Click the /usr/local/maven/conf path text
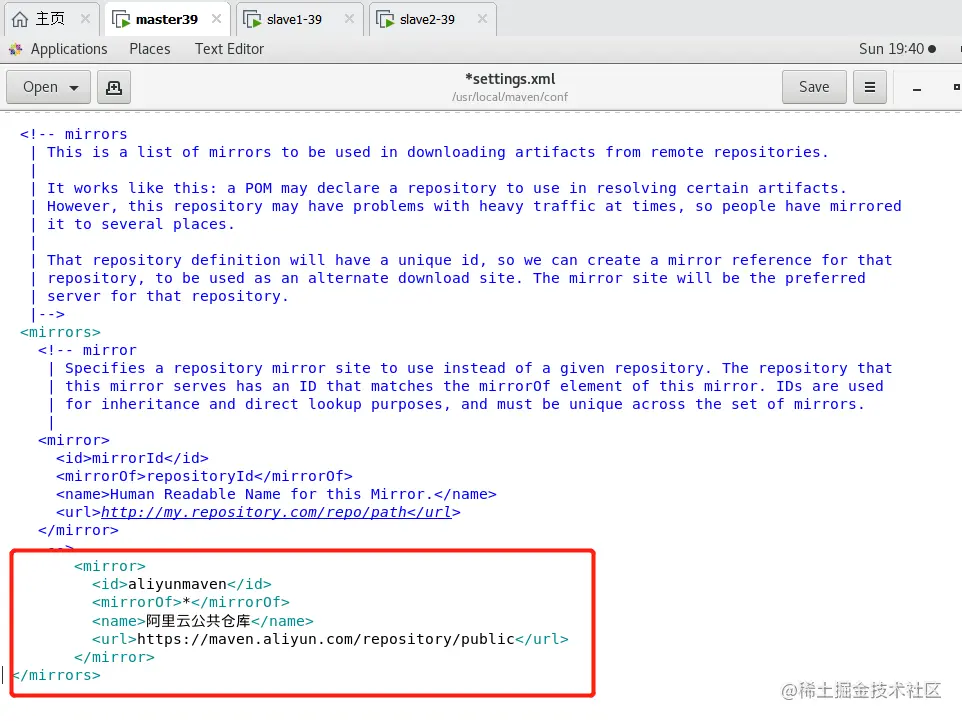This screenshot has height=721, width=962. 510,97
